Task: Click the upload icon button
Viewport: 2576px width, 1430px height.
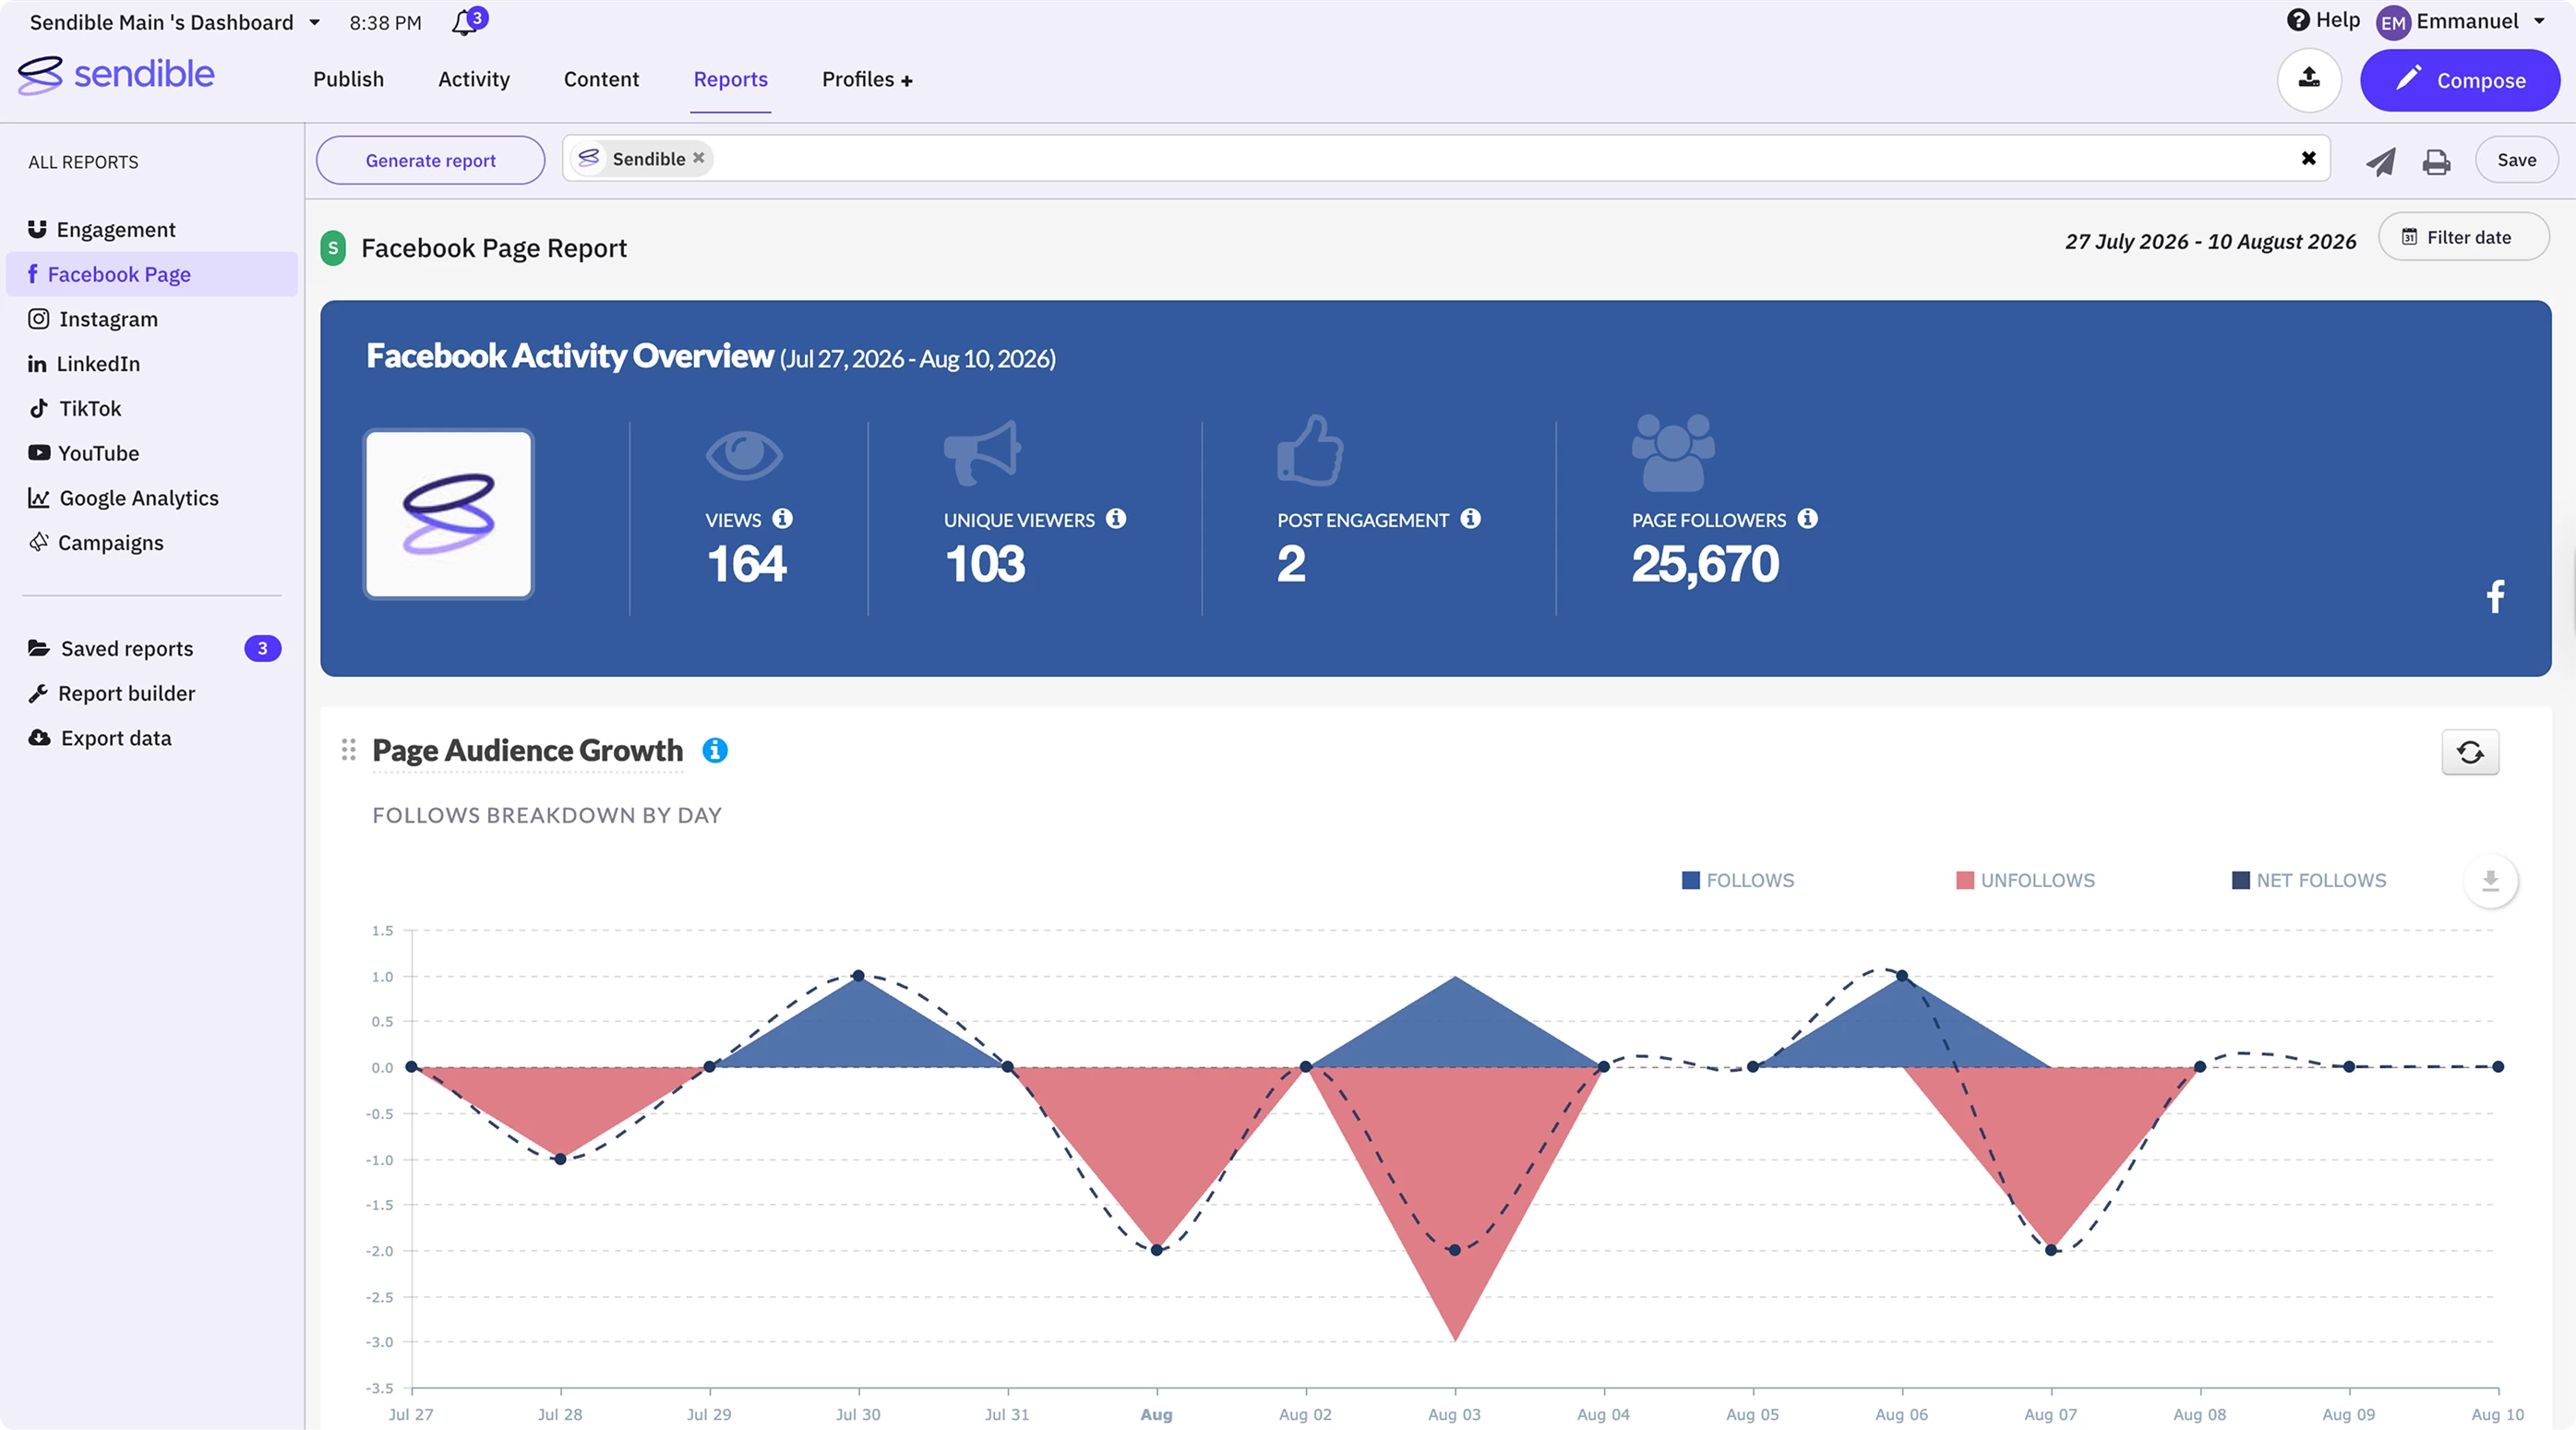Action: [2309, 80]
